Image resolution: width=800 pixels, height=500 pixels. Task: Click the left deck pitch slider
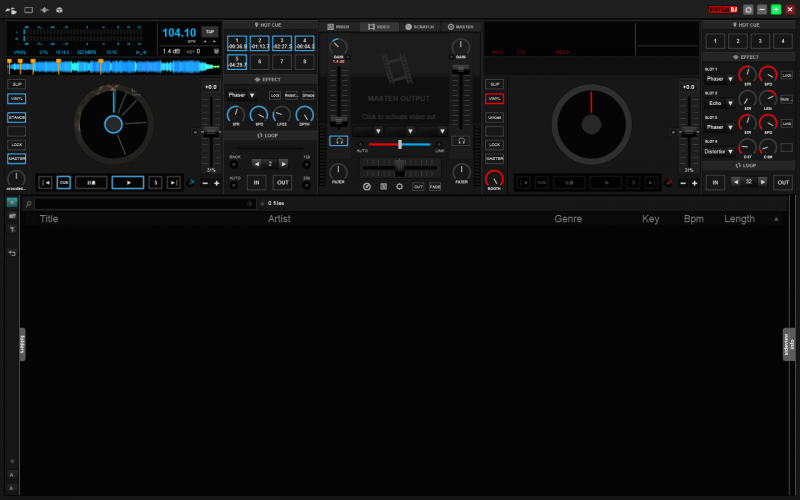(x=210, y=132)
